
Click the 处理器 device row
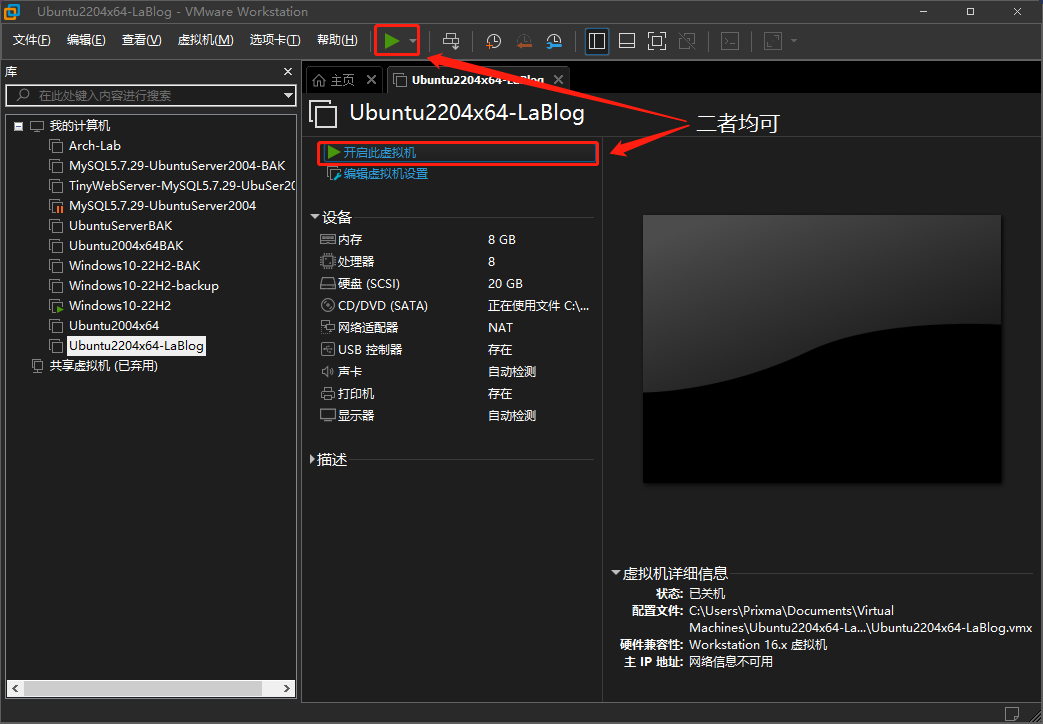455,262
